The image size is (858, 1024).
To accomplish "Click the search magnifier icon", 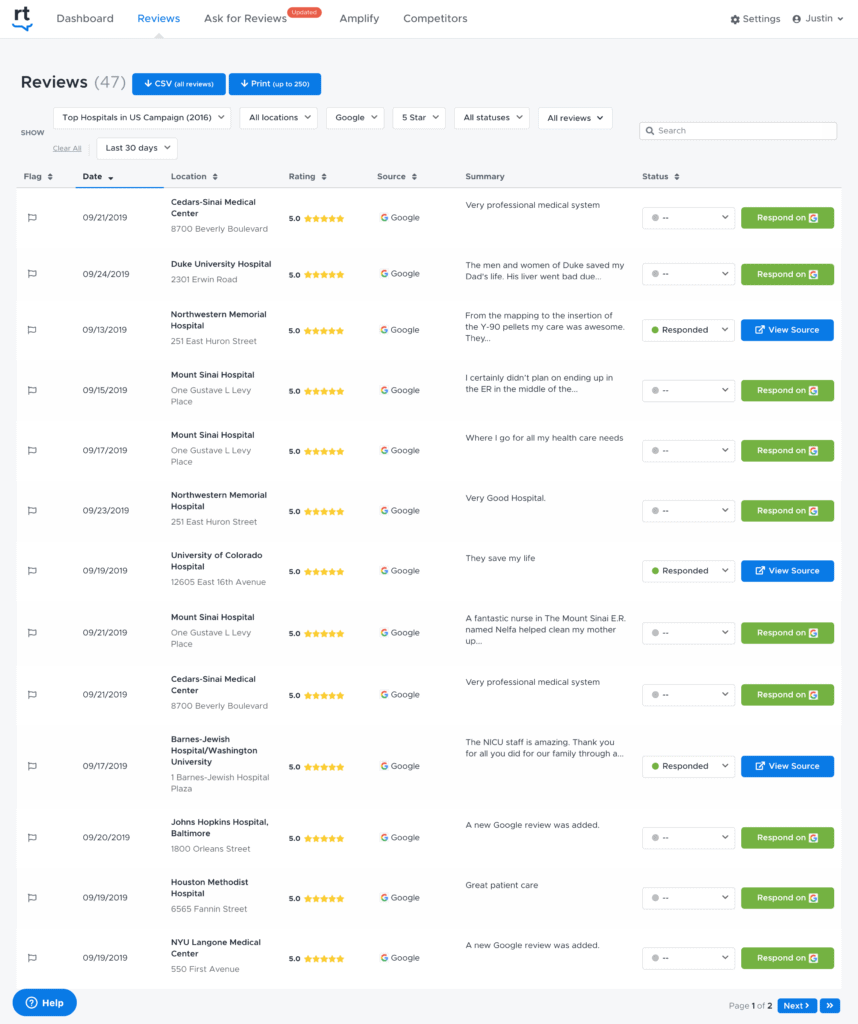I will click(652, 130).
